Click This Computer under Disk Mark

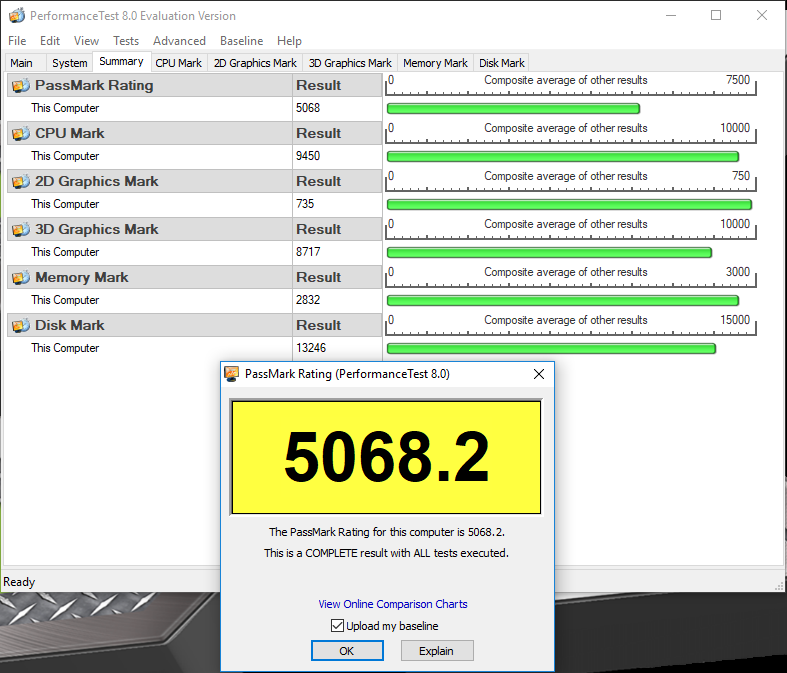pos(65,348)
